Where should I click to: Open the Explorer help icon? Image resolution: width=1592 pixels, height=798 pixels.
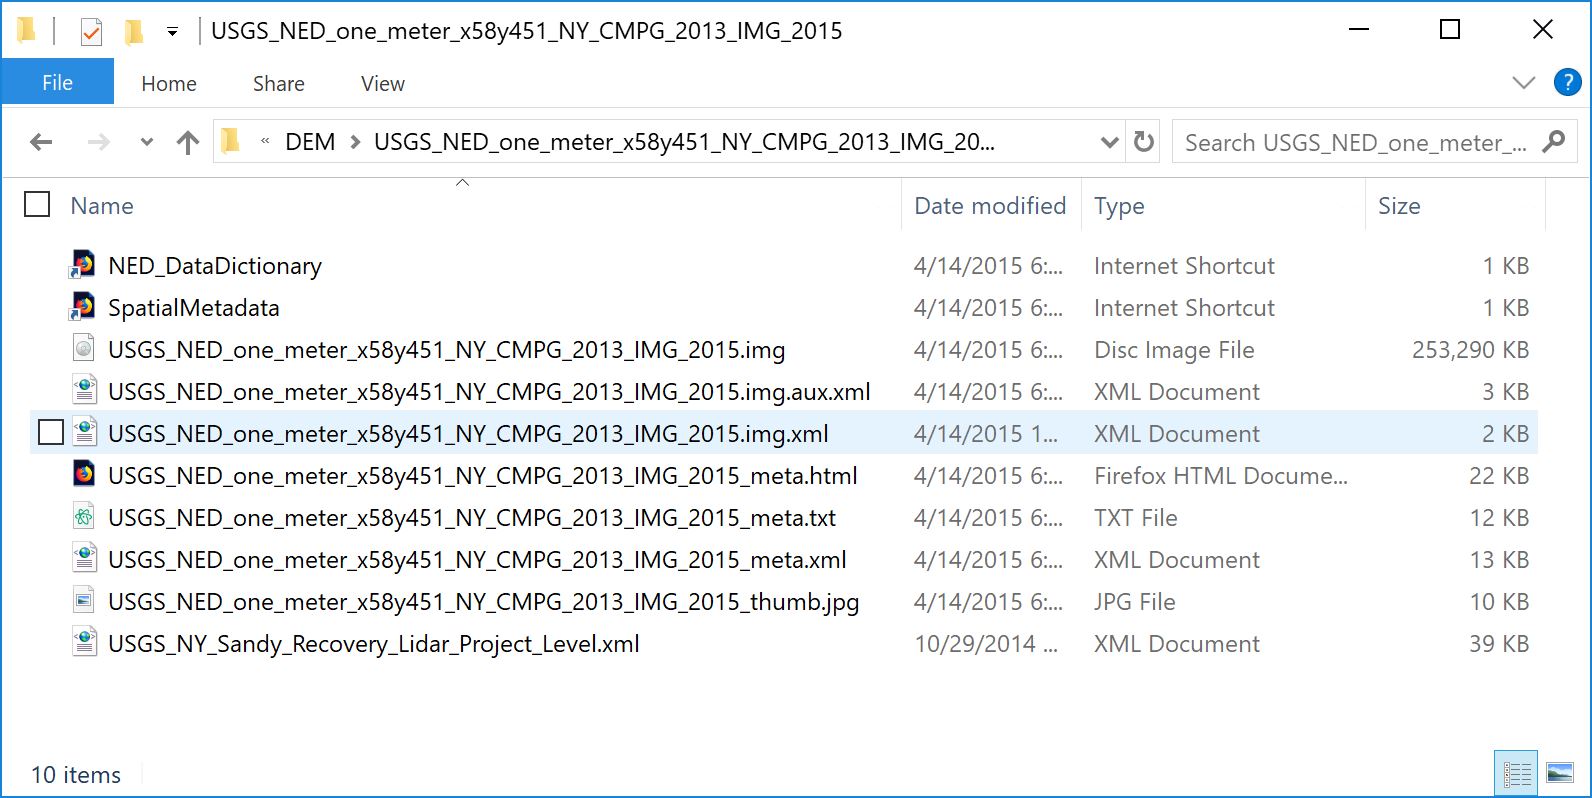[1567, 83]
